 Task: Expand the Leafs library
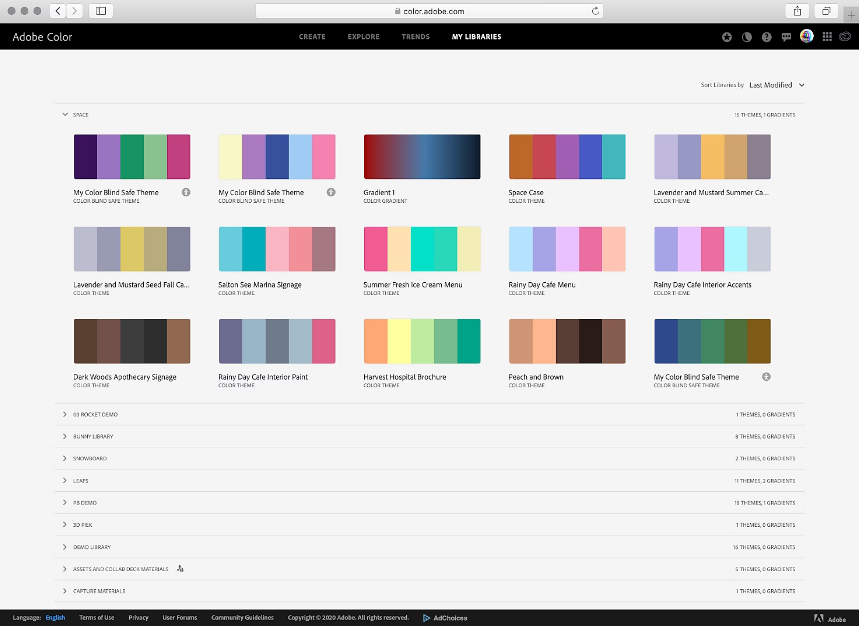coord(65,480)
